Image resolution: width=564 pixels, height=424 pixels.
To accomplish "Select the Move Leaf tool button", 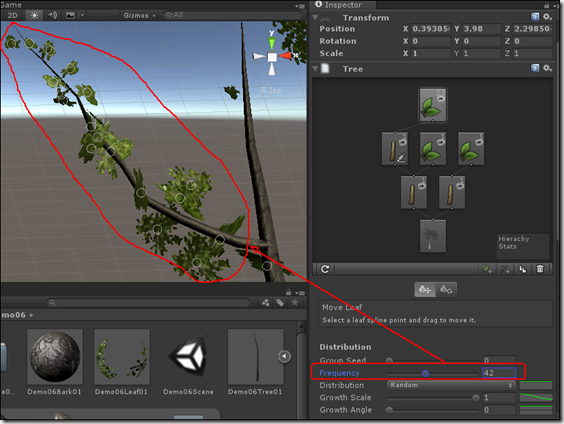I will tap(425, 289).
